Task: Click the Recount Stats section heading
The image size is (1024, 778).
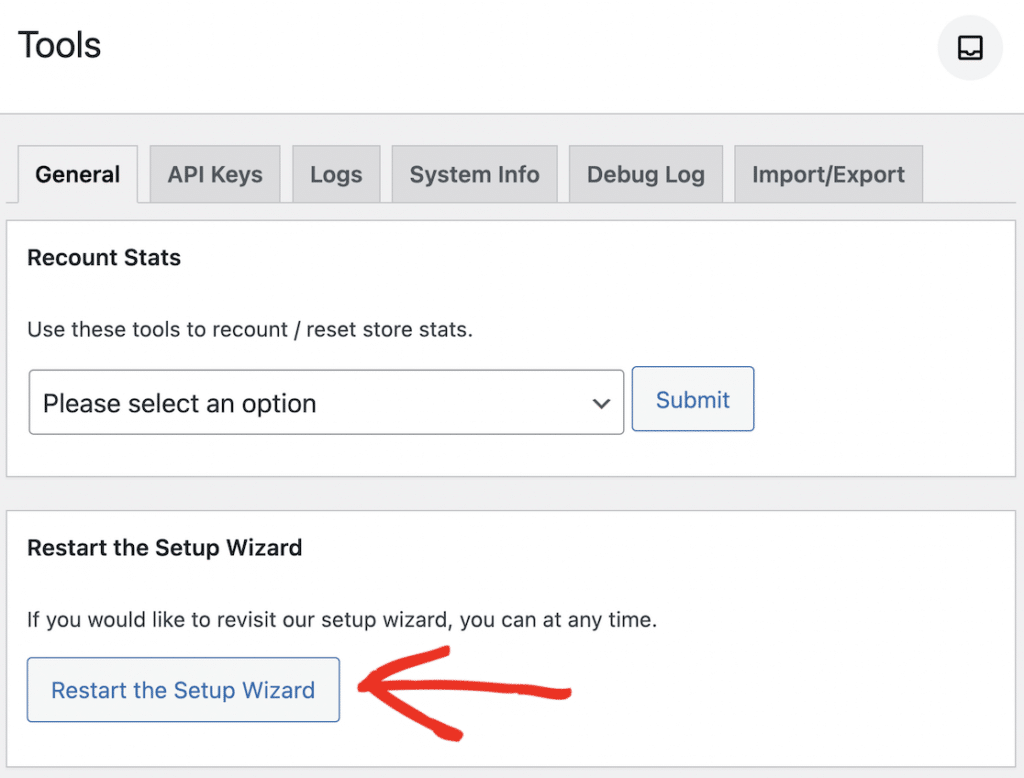Action: pos(104,258)
